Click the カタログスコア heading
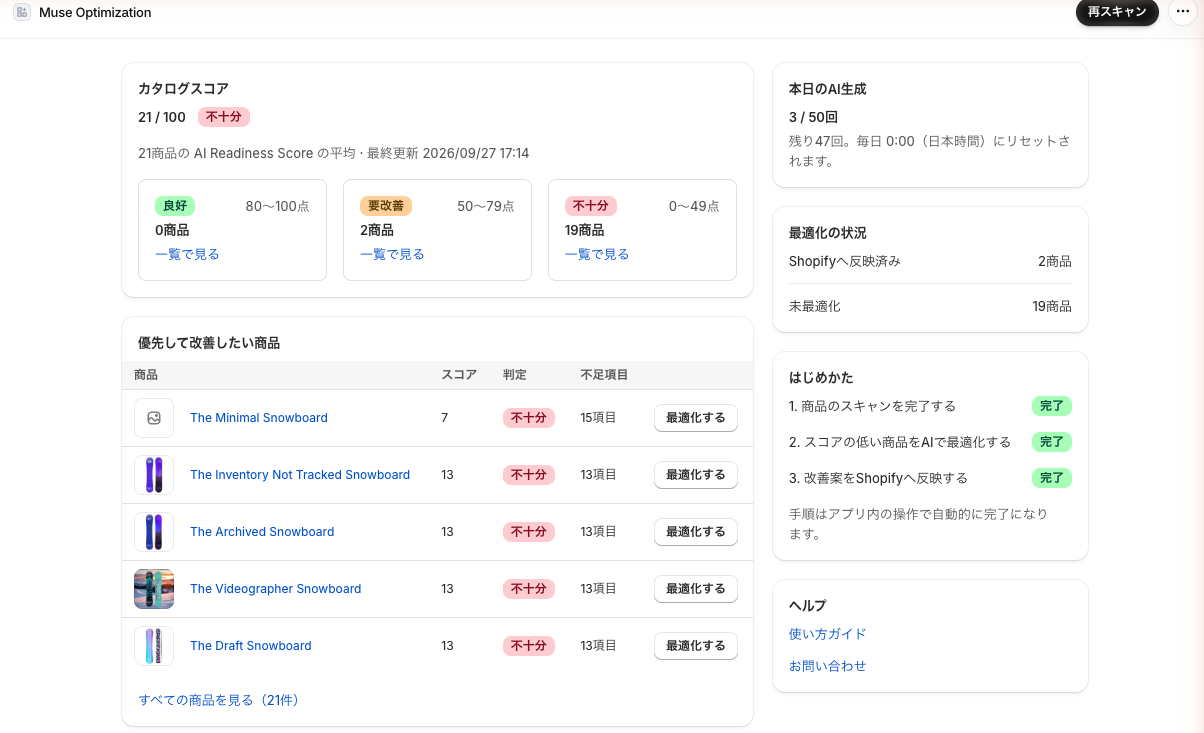Screen dimensions: 1204x733 (183, 89)
